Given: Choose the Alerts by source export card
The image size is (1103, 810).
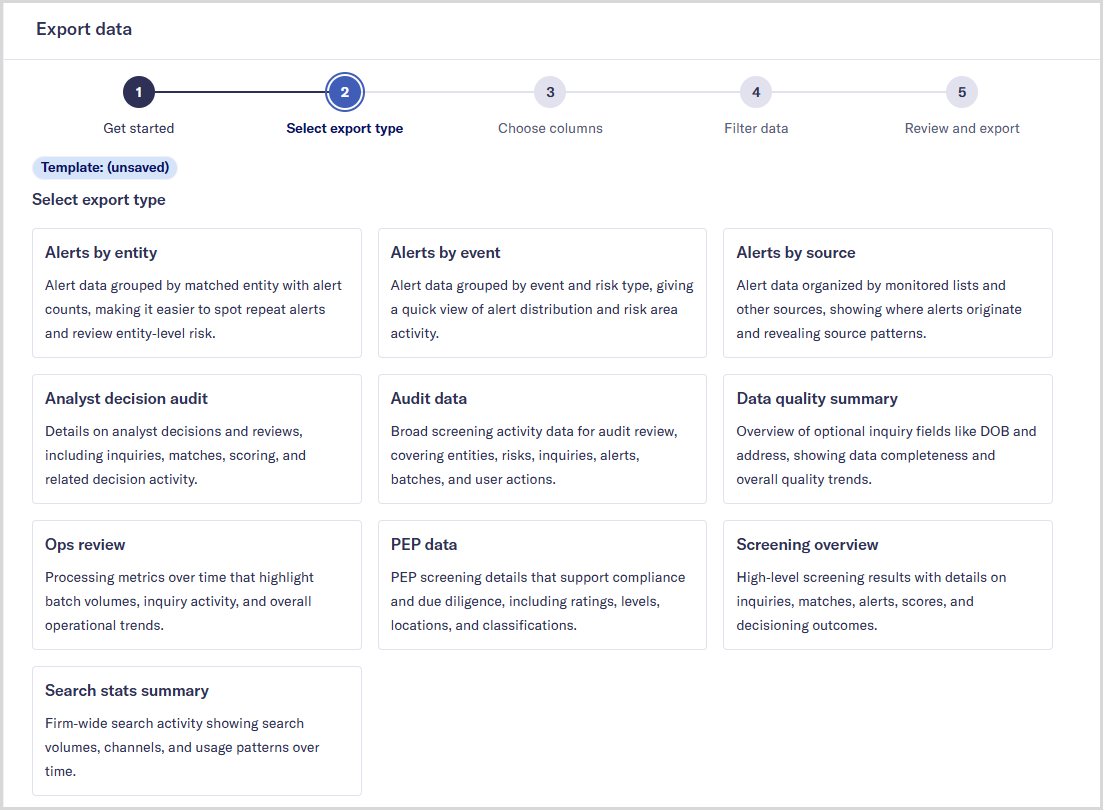Looking at the screenshot, I should pos(888,293).
